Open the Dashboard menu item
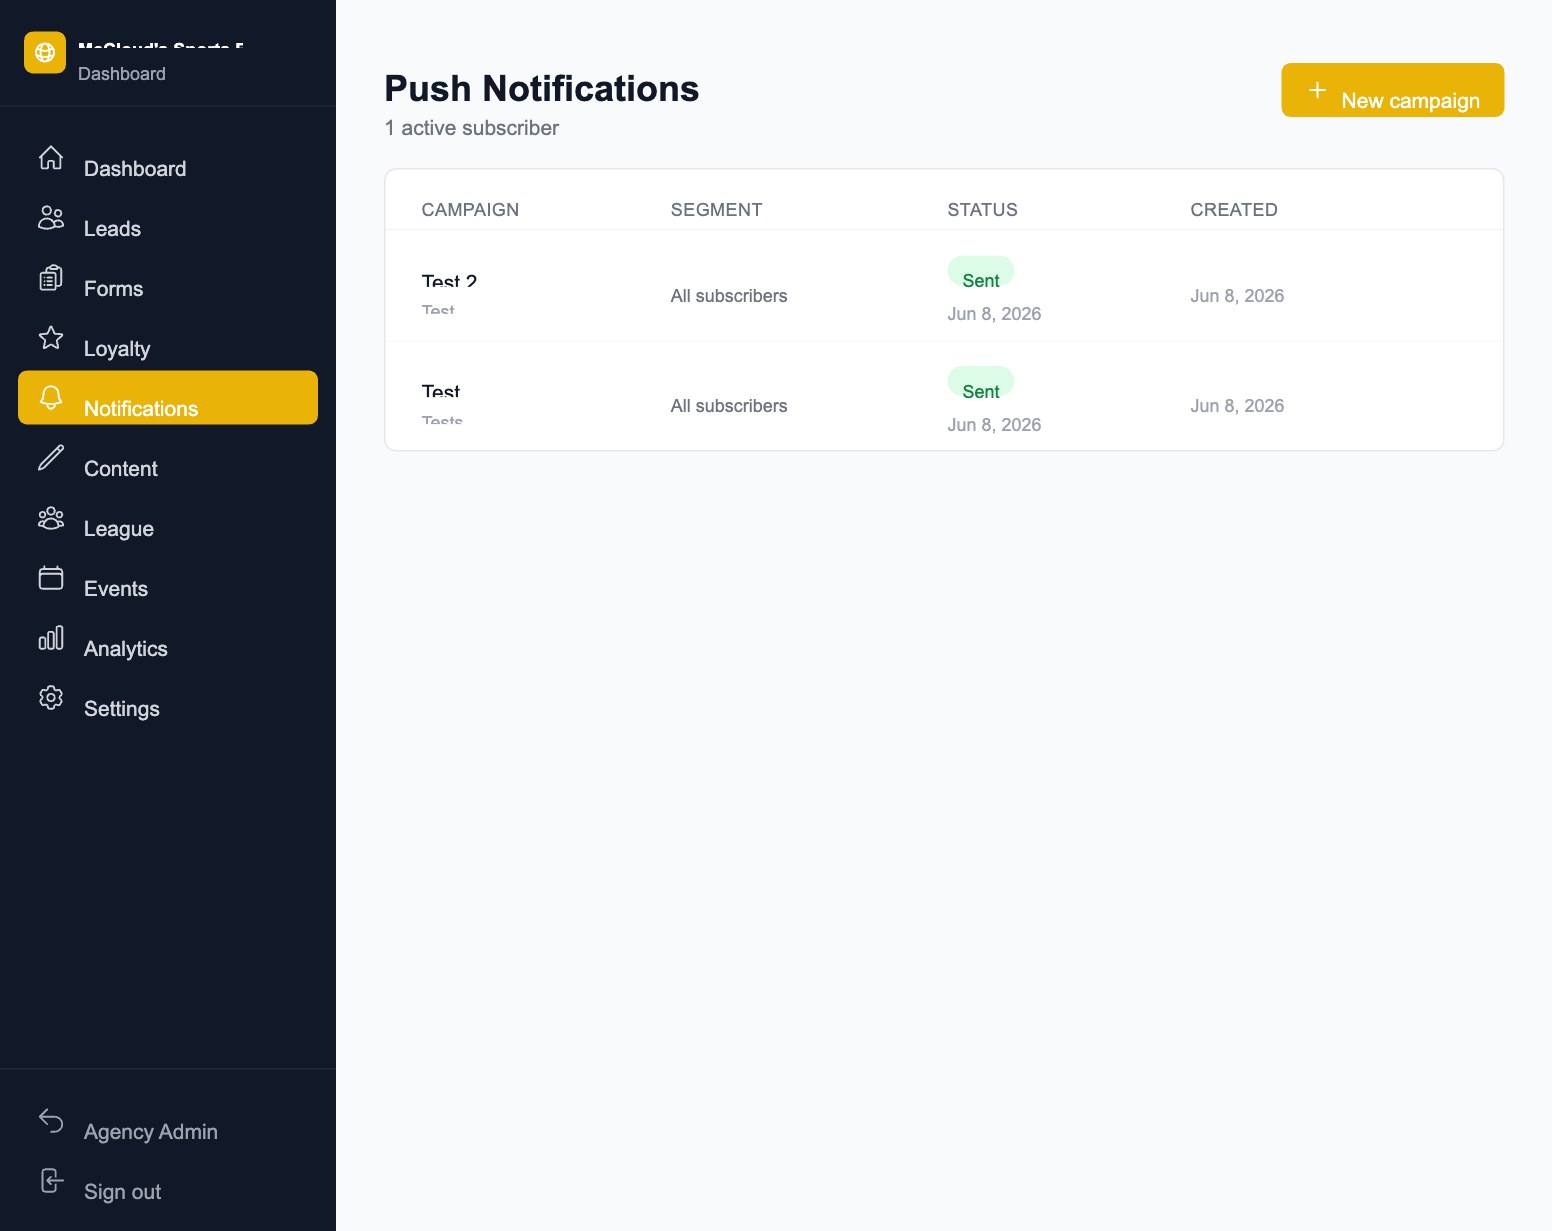Screen dimensions: 1552x1231 (168, 158)
